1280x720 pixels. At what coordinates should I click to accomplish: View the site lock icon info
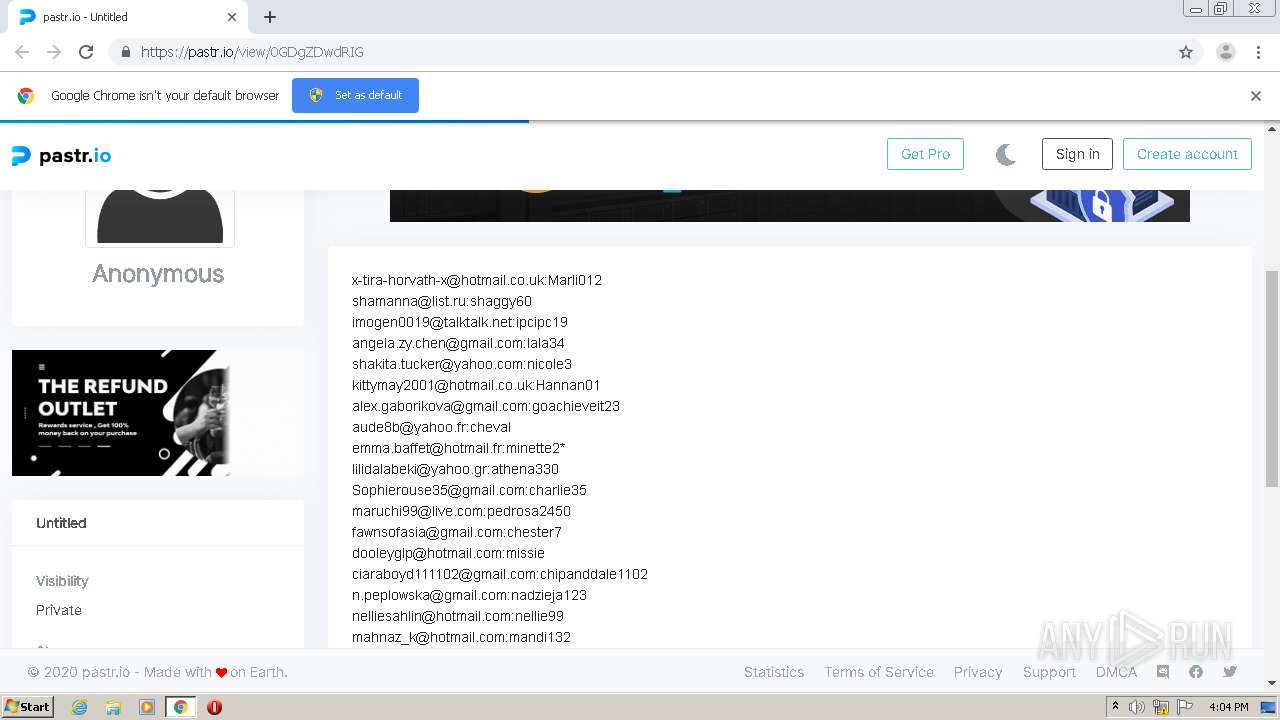[x=125, y=52]
